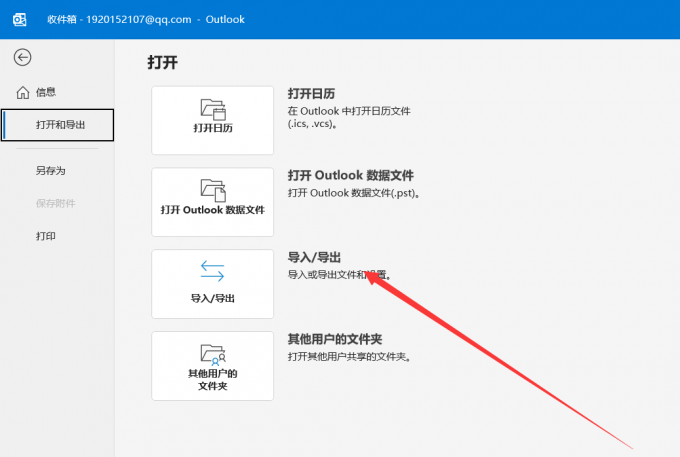Click the 打开 Outlook 数据文件 heading
Screen dimensions: 680x457
pos(350,175)
